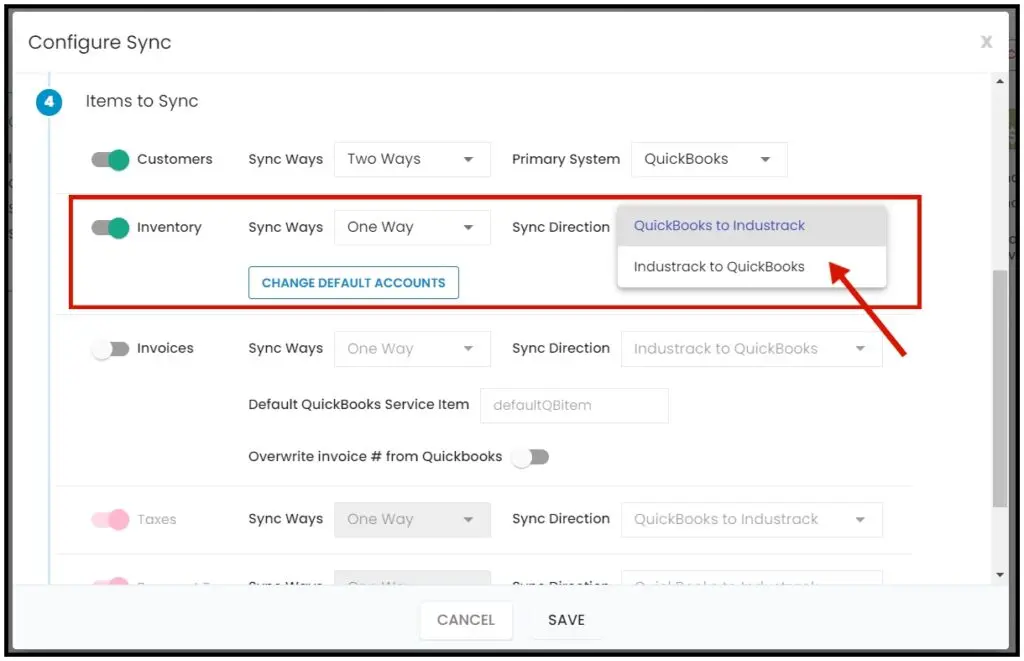
Task: Select Industrack to QuickBooks option in open list
Action: tap(752, 266)
